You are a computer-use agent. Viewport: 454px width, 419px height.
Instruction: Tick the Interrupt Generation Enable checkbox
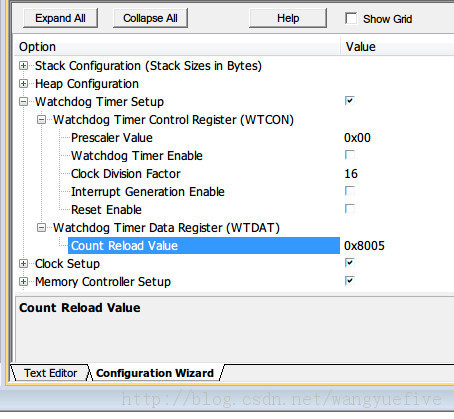350,191
